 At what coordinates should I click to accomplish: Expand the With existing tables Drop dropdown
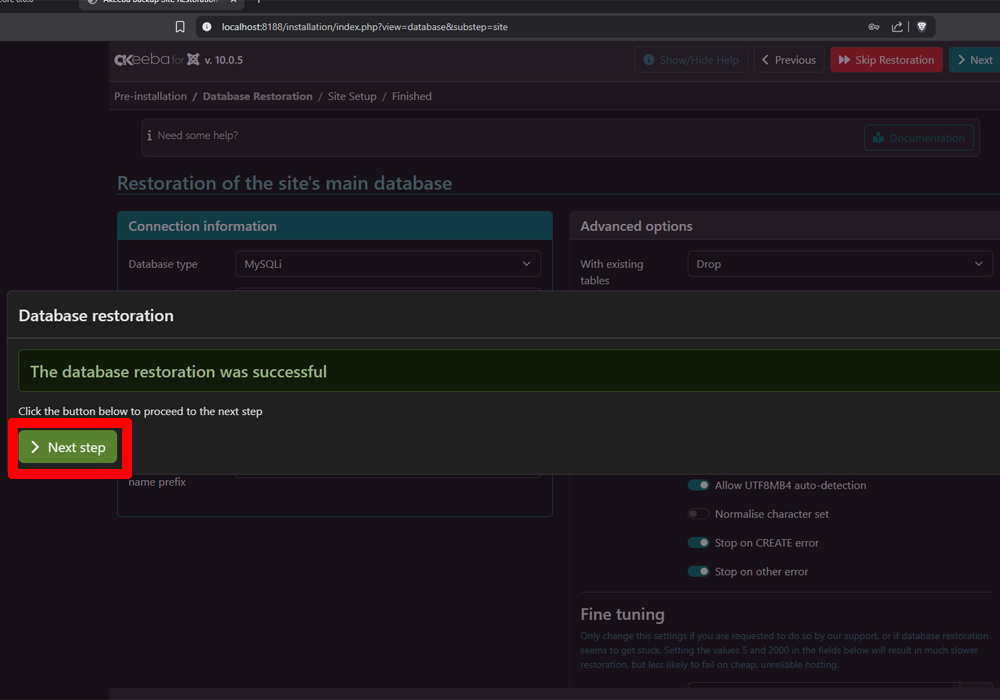839,264
